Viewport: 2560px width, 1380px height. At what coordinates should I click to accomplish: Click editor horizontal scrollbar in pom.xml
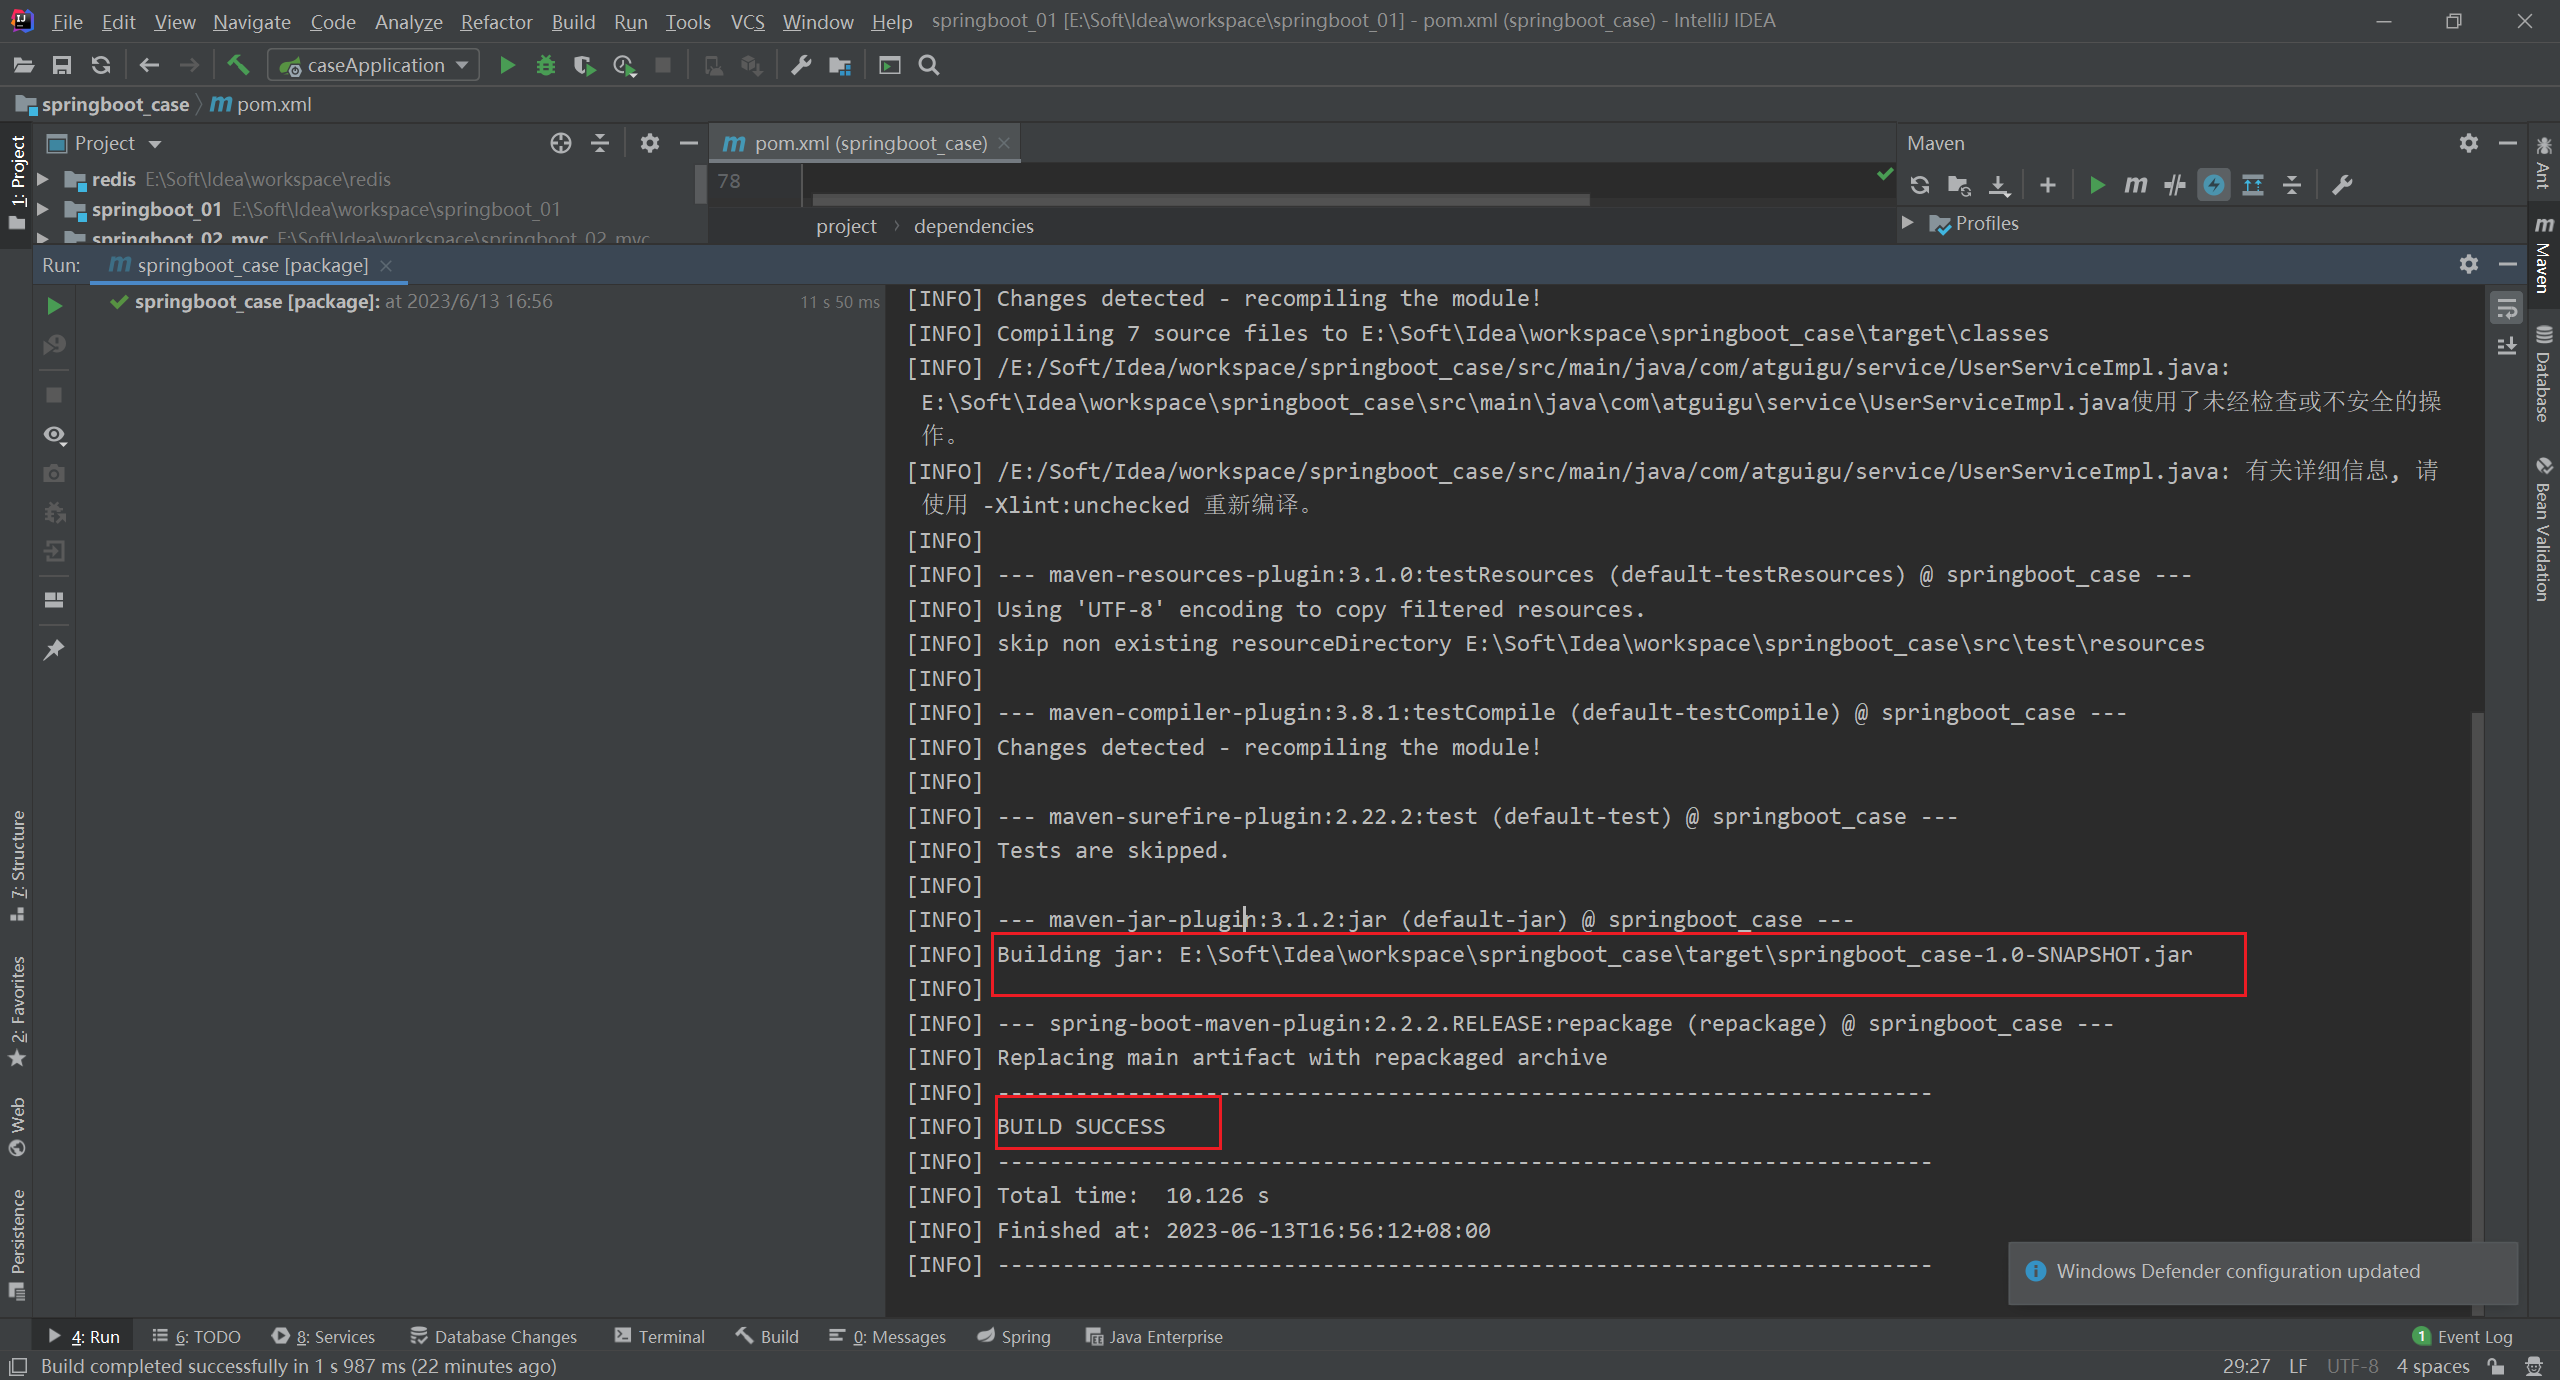(x=1201, y=200)
